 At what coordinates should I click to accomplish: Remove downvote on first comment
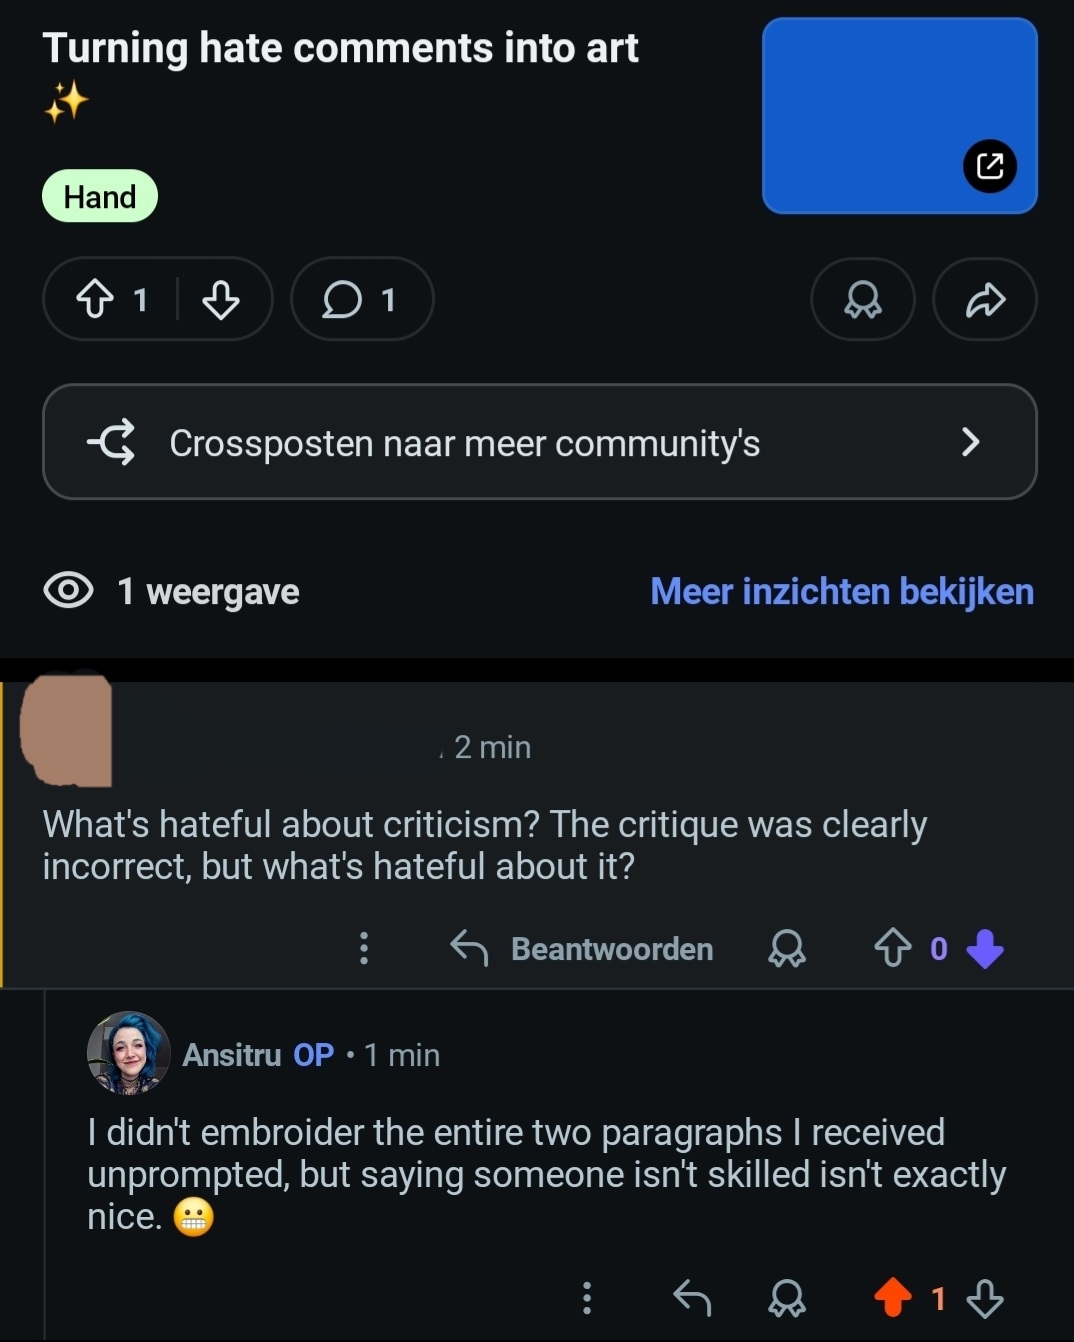click(985, 948)
